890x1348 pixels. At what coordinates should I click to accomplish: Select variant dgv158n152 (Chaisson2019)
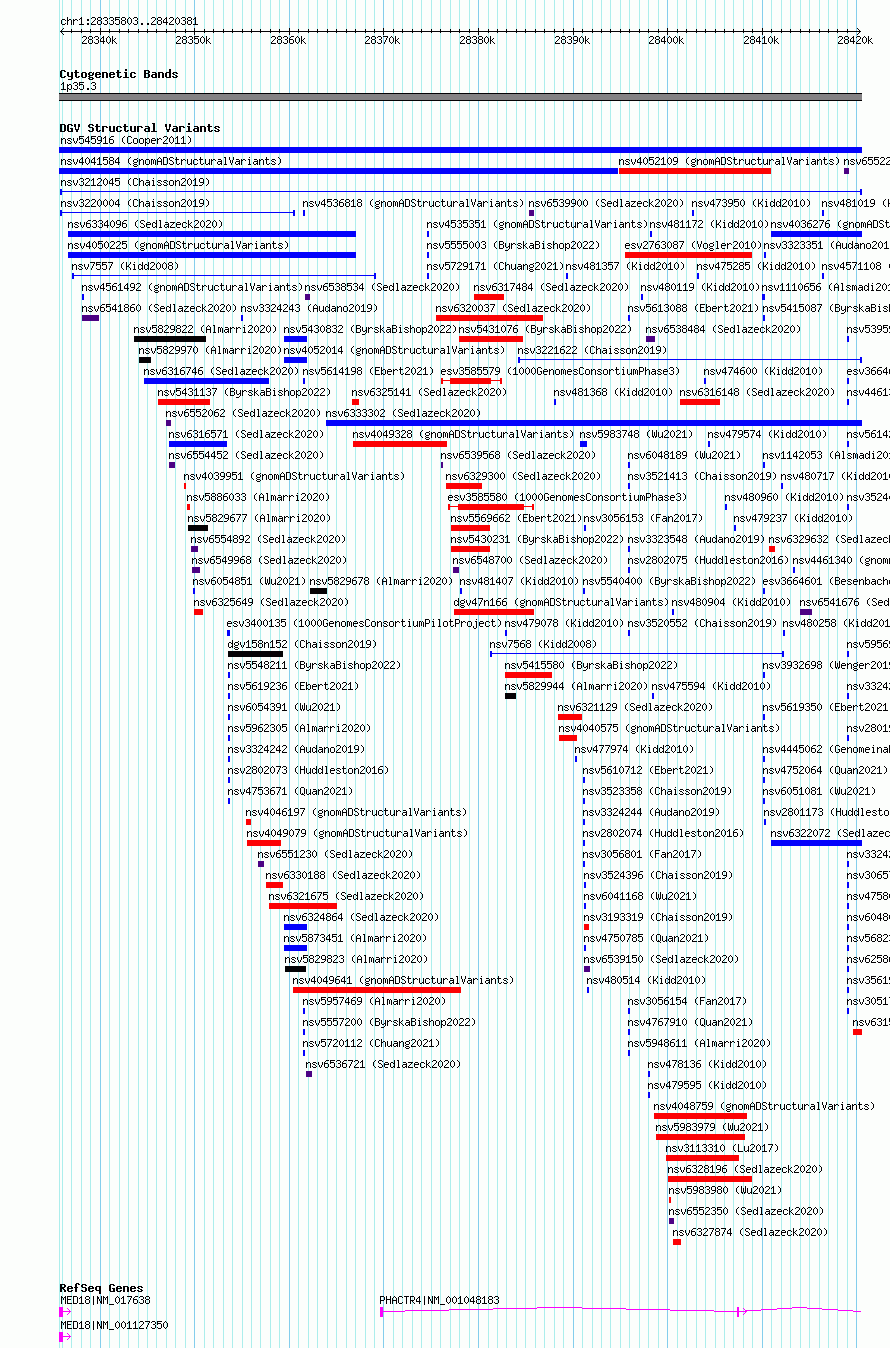[302, 644]
